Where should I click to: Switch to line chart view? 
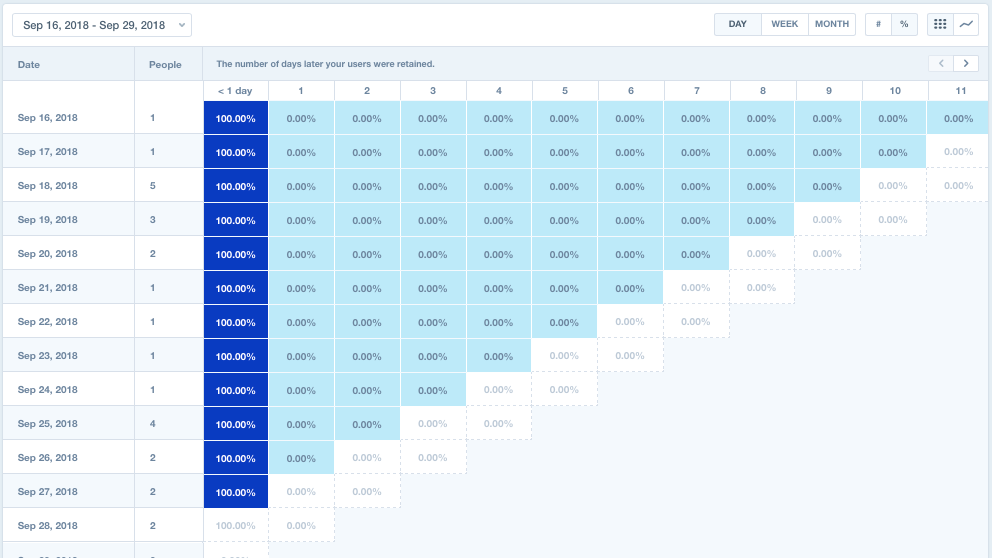966,24
